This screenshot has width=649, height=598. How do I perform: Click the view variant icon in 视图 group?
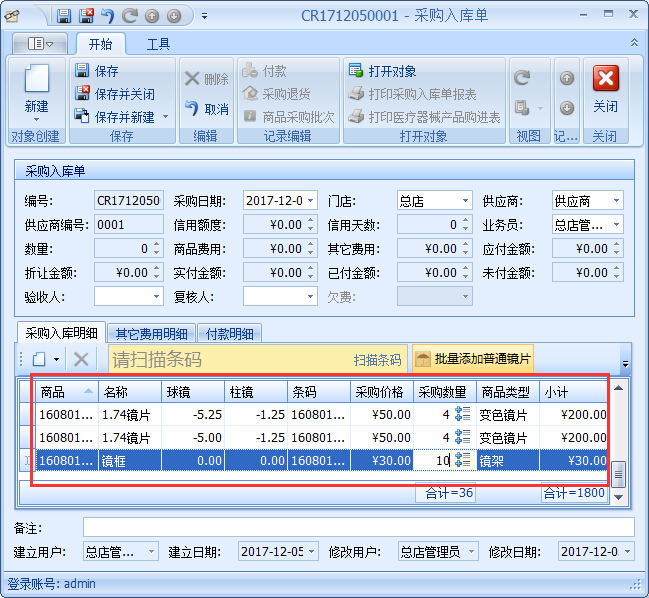(522, 108)
